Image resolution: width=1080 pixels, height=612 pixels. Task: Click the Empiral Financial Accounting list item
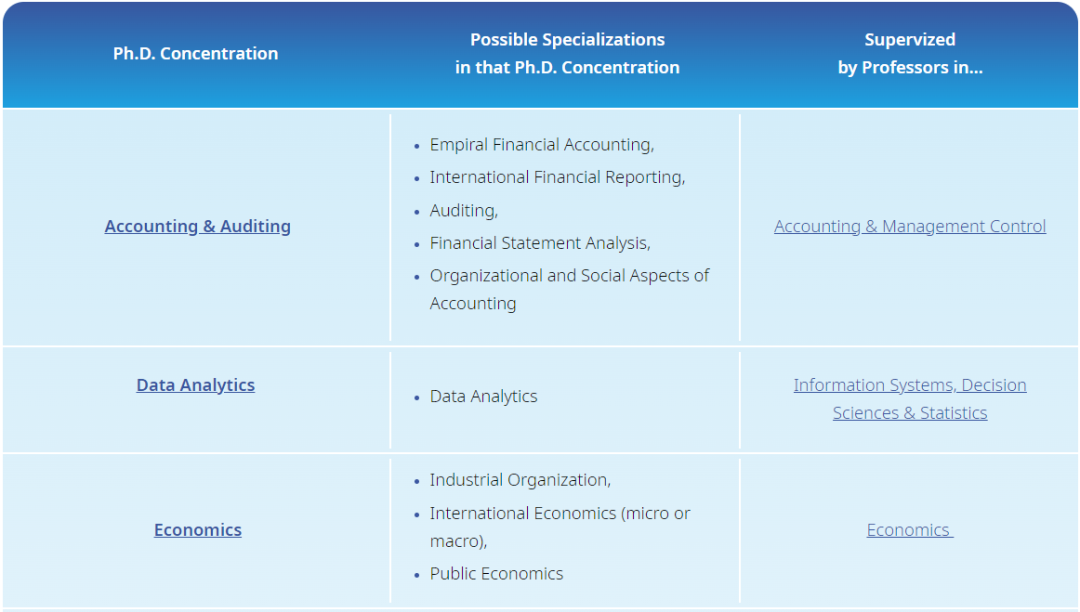(541, 145)
